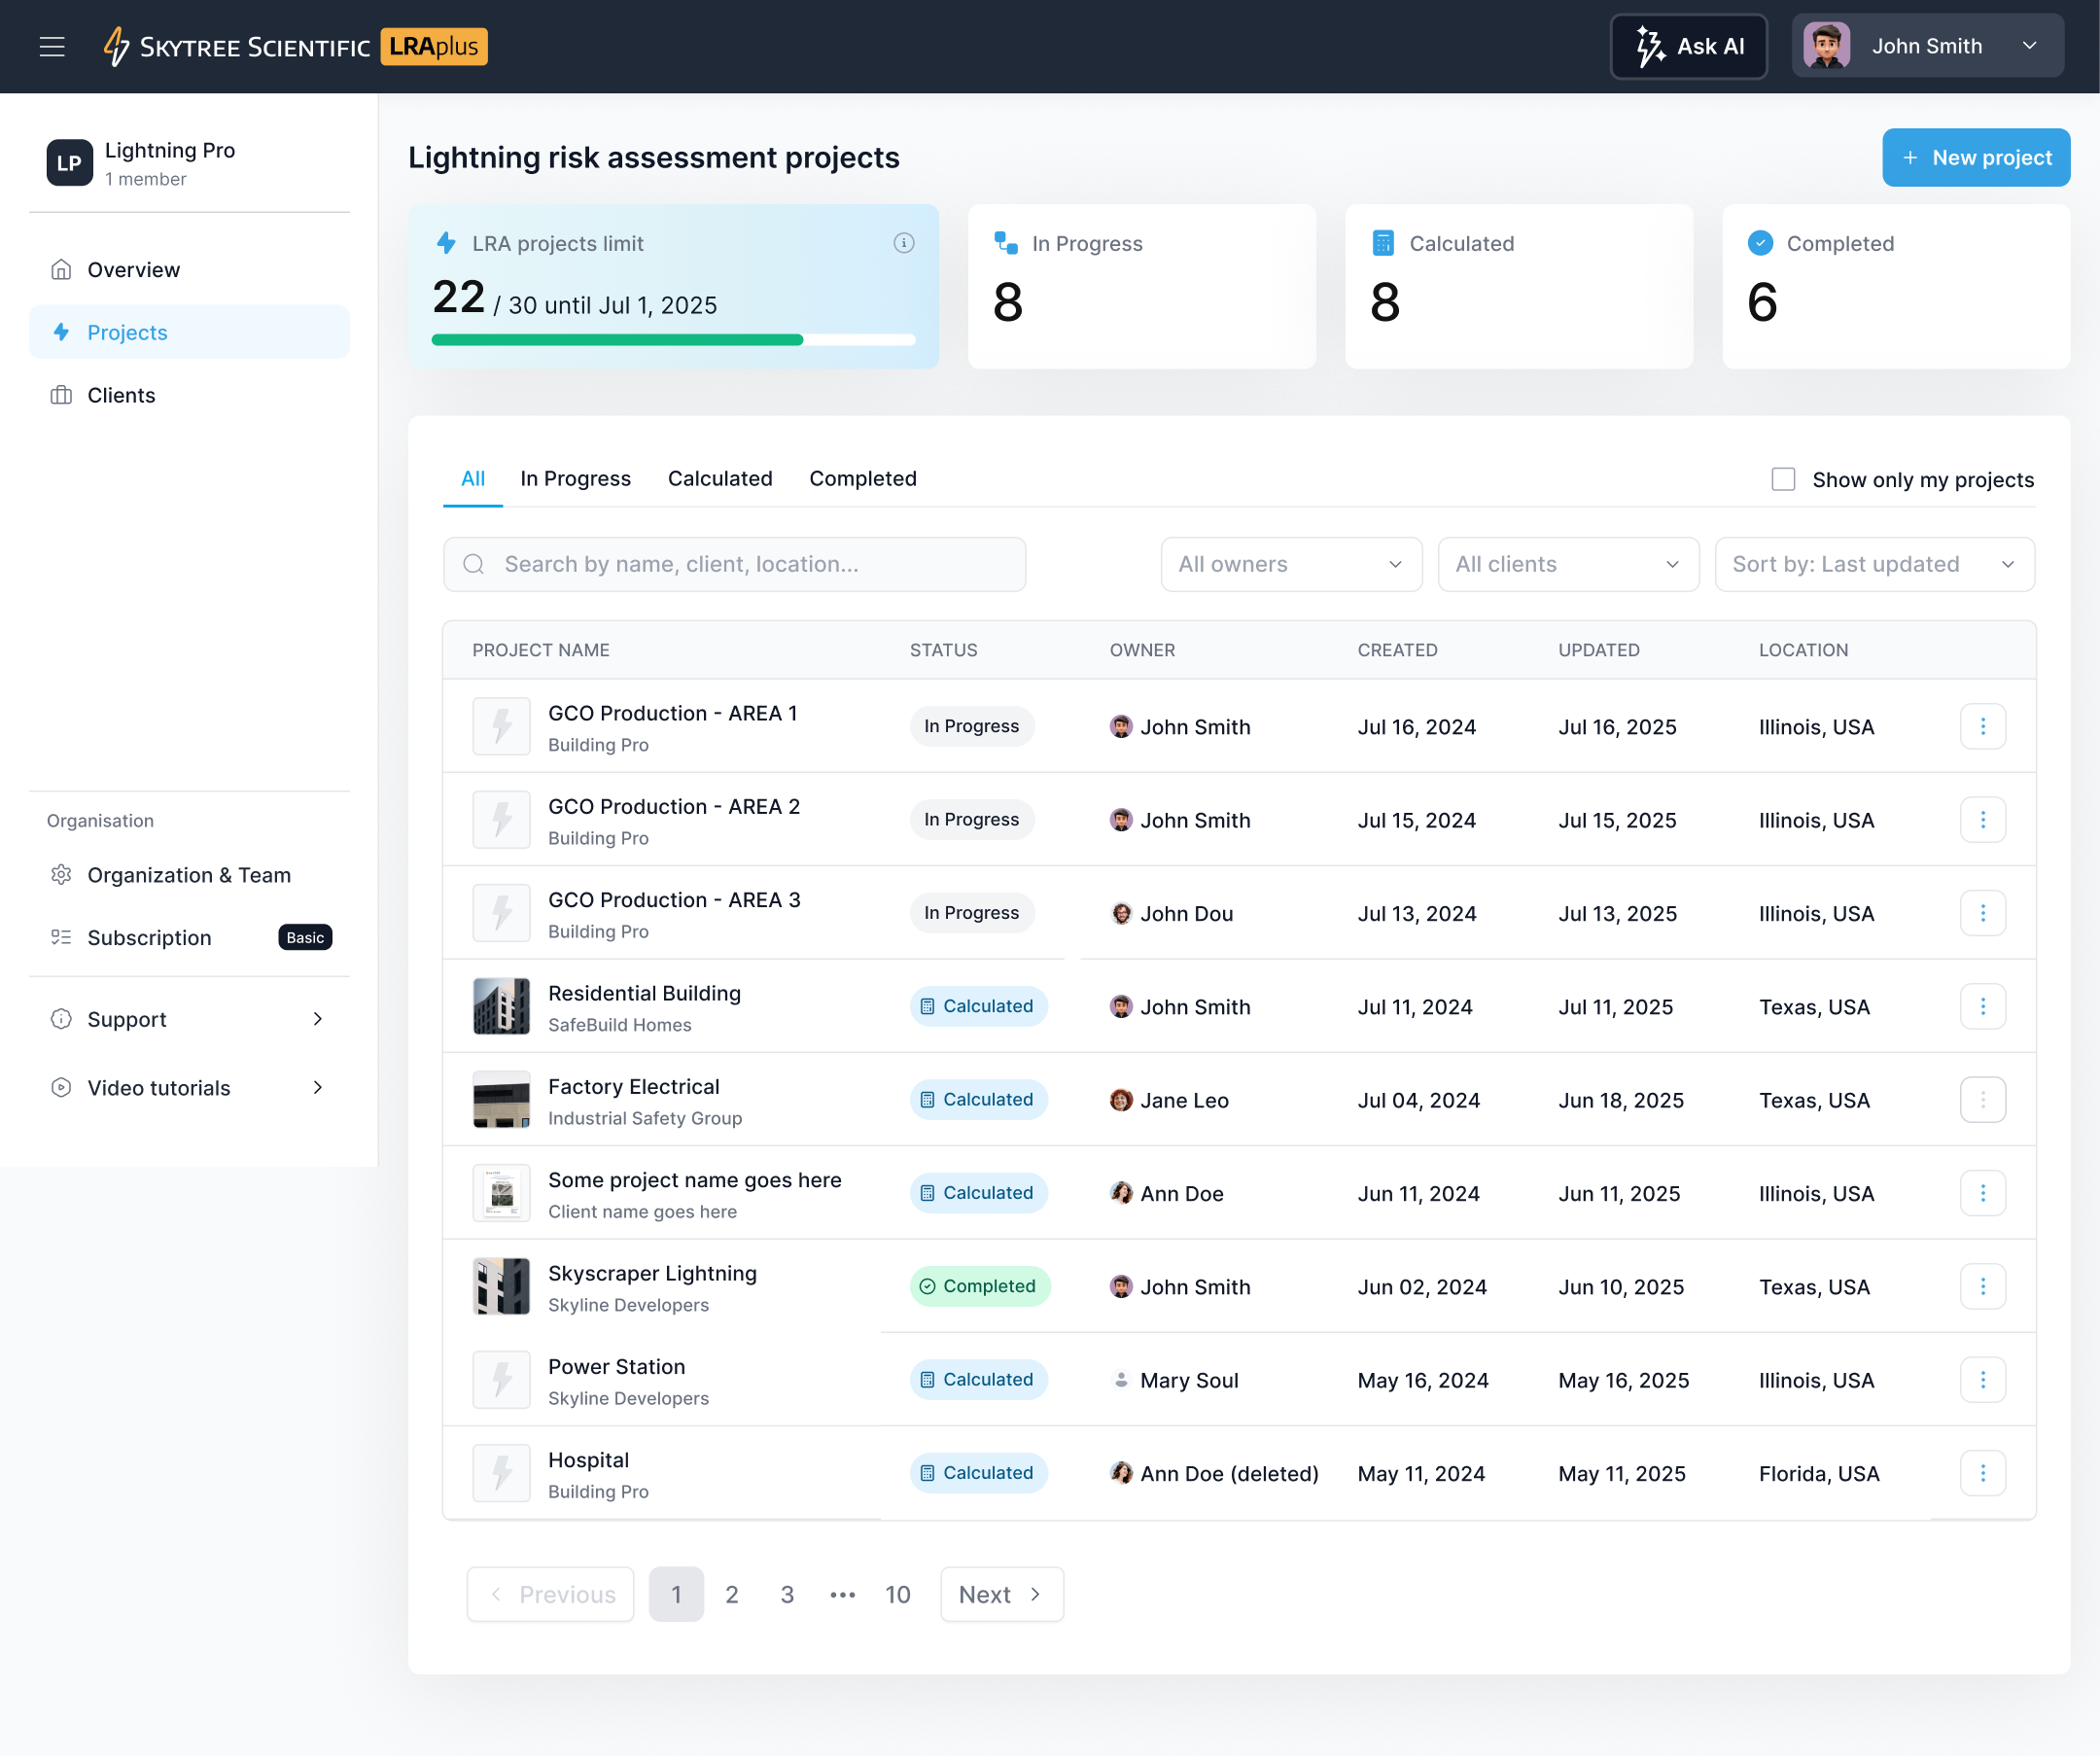This screenshot has width=2100, height=1756.
Task: Select the Completed tab
Action: click(862, 478)
